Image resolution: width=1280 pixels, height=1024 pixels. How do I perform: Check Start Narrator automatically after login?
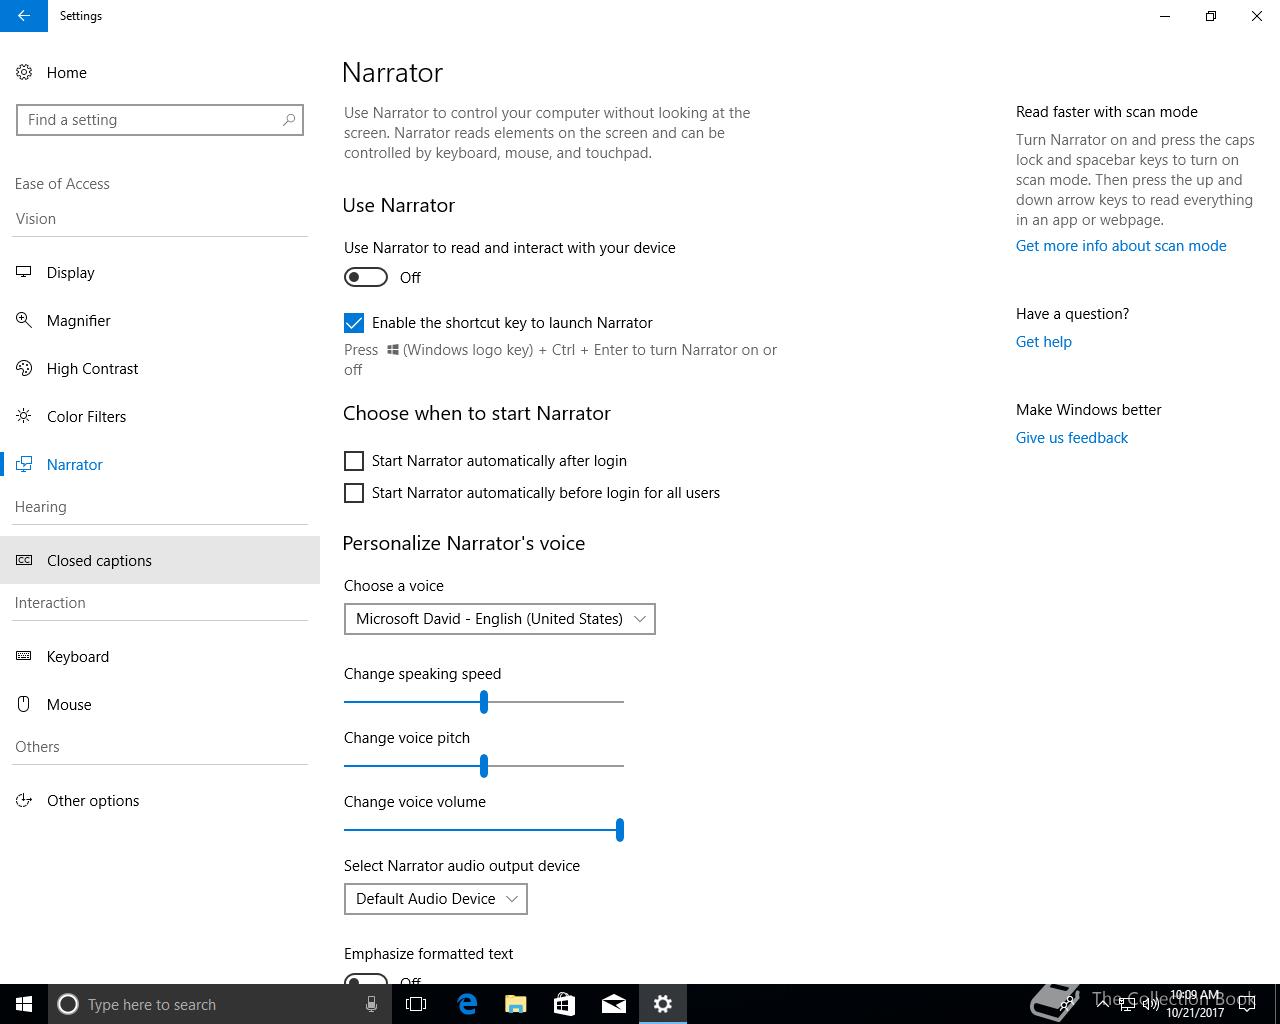click(x=354, y=461)
